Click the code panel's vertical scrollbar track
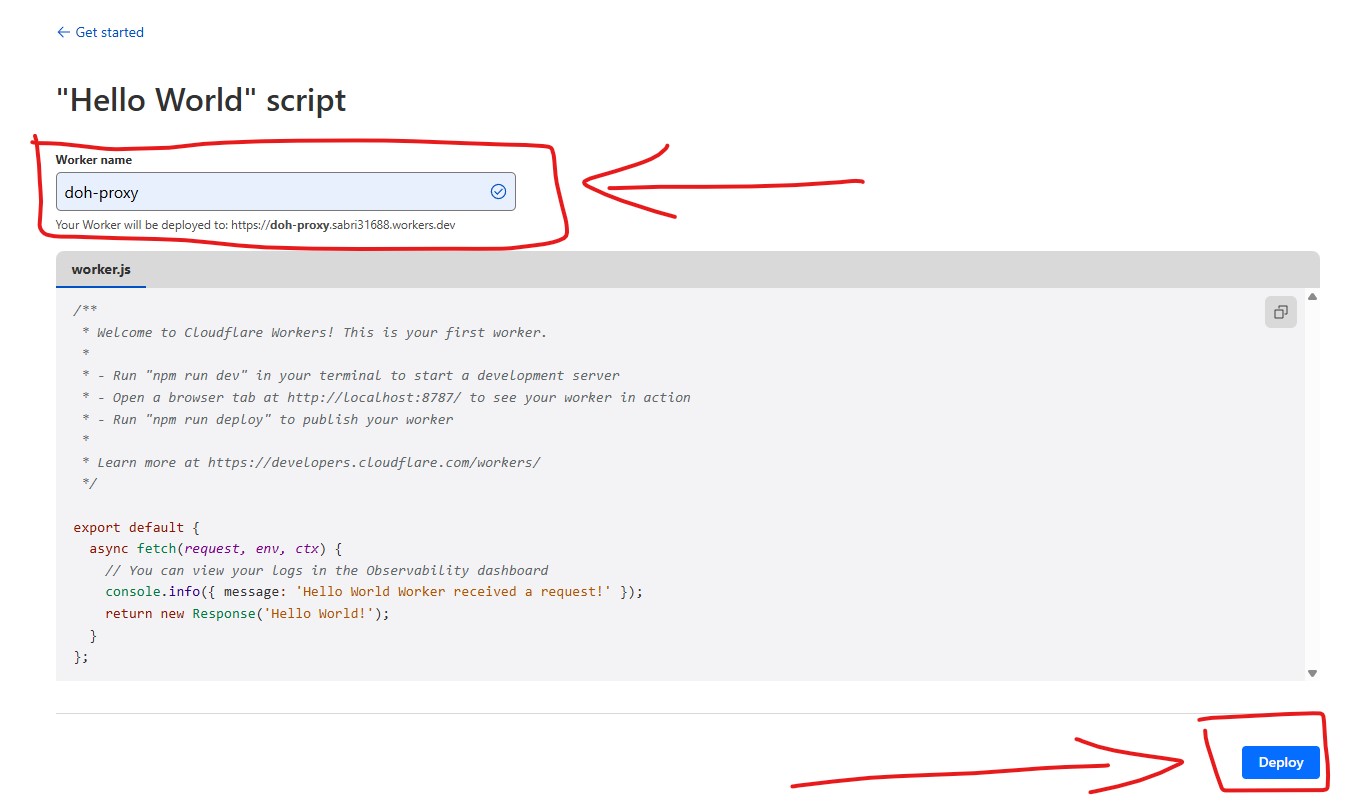Image resolution: width=1367 pixels, height=806 pixels. click(1312, 480)
